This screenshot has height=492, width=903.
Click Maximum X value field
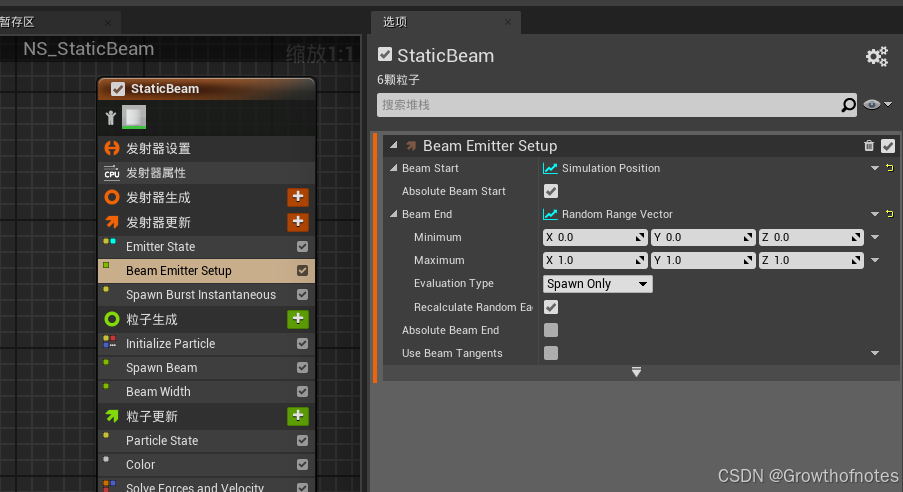point(595,260)
